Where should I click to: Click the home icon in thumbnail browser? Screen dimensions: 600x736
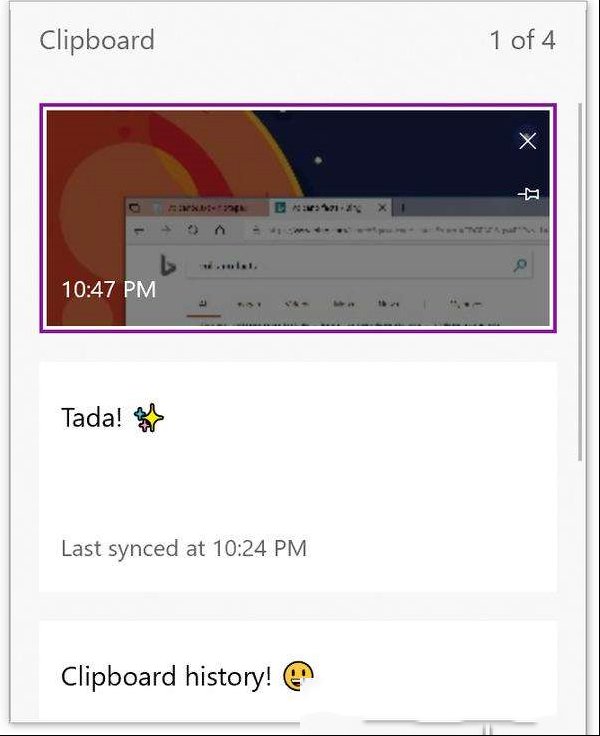220,230
